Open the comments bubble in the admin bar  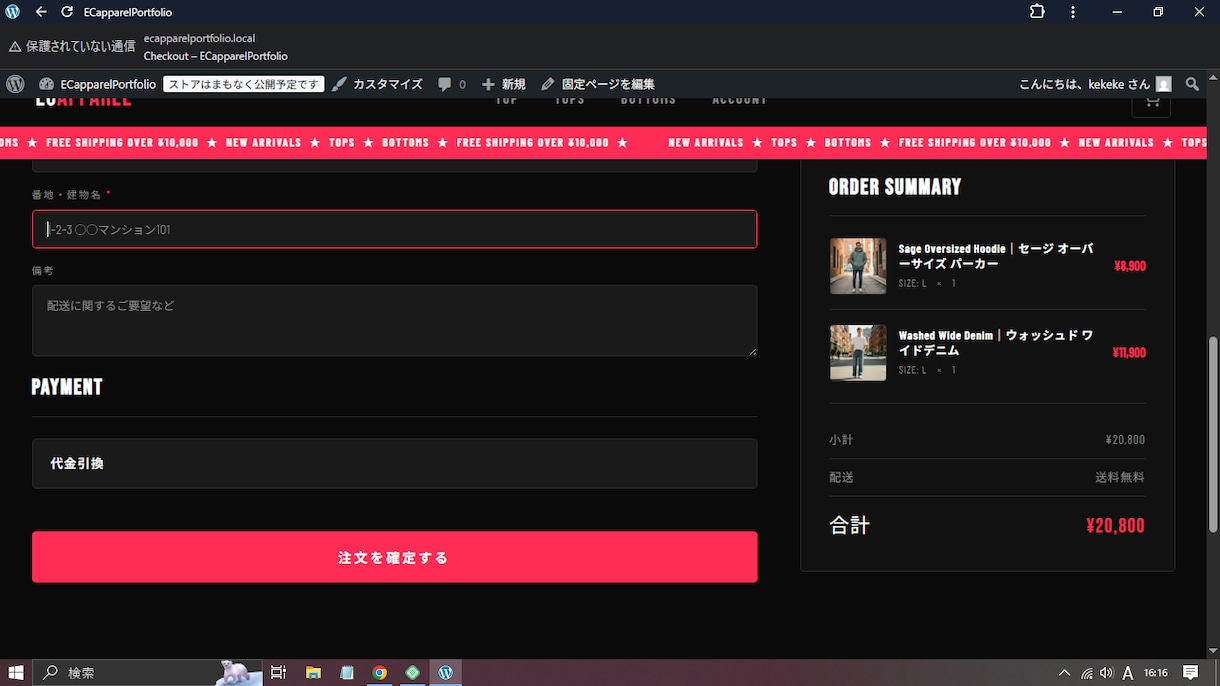(452, 84)
